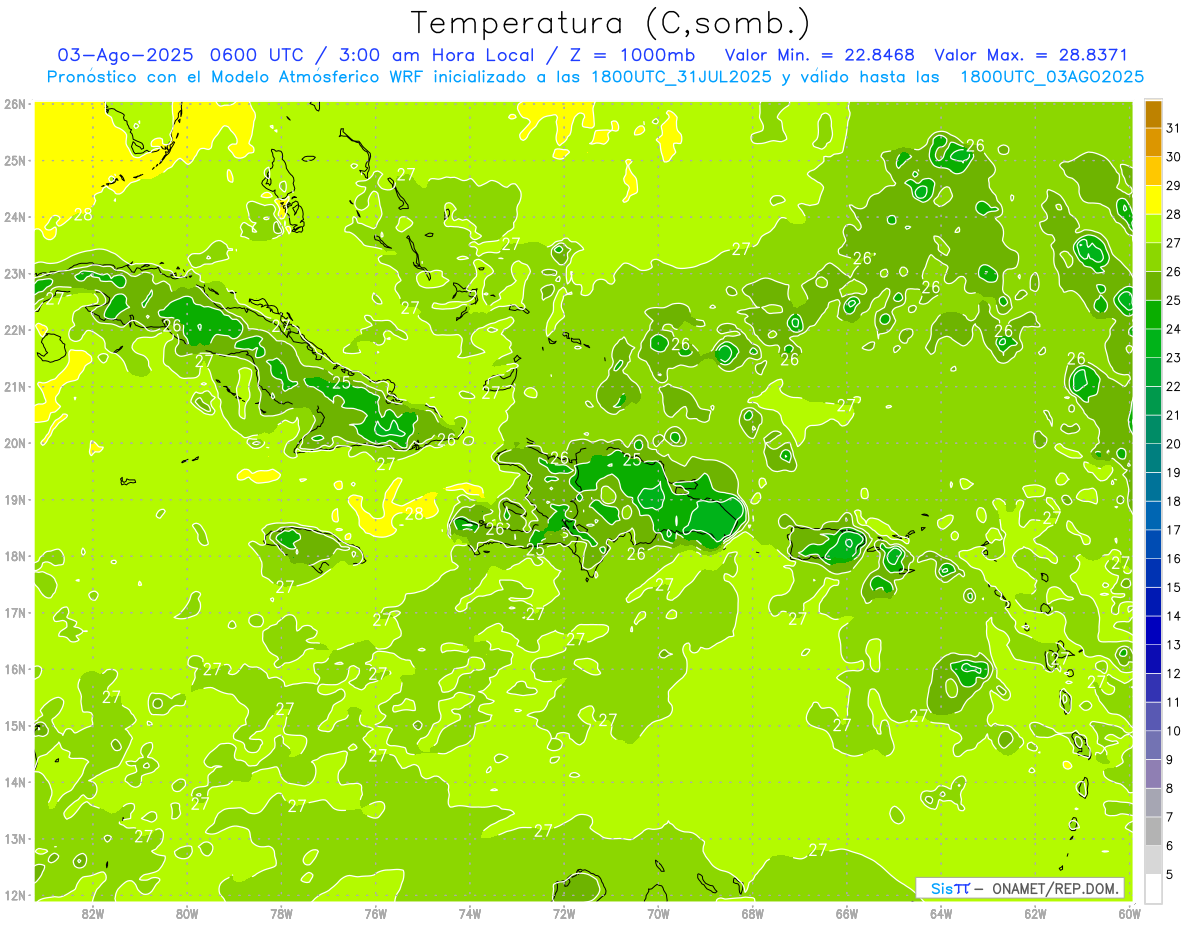Click the 70W longitude label

658,913
